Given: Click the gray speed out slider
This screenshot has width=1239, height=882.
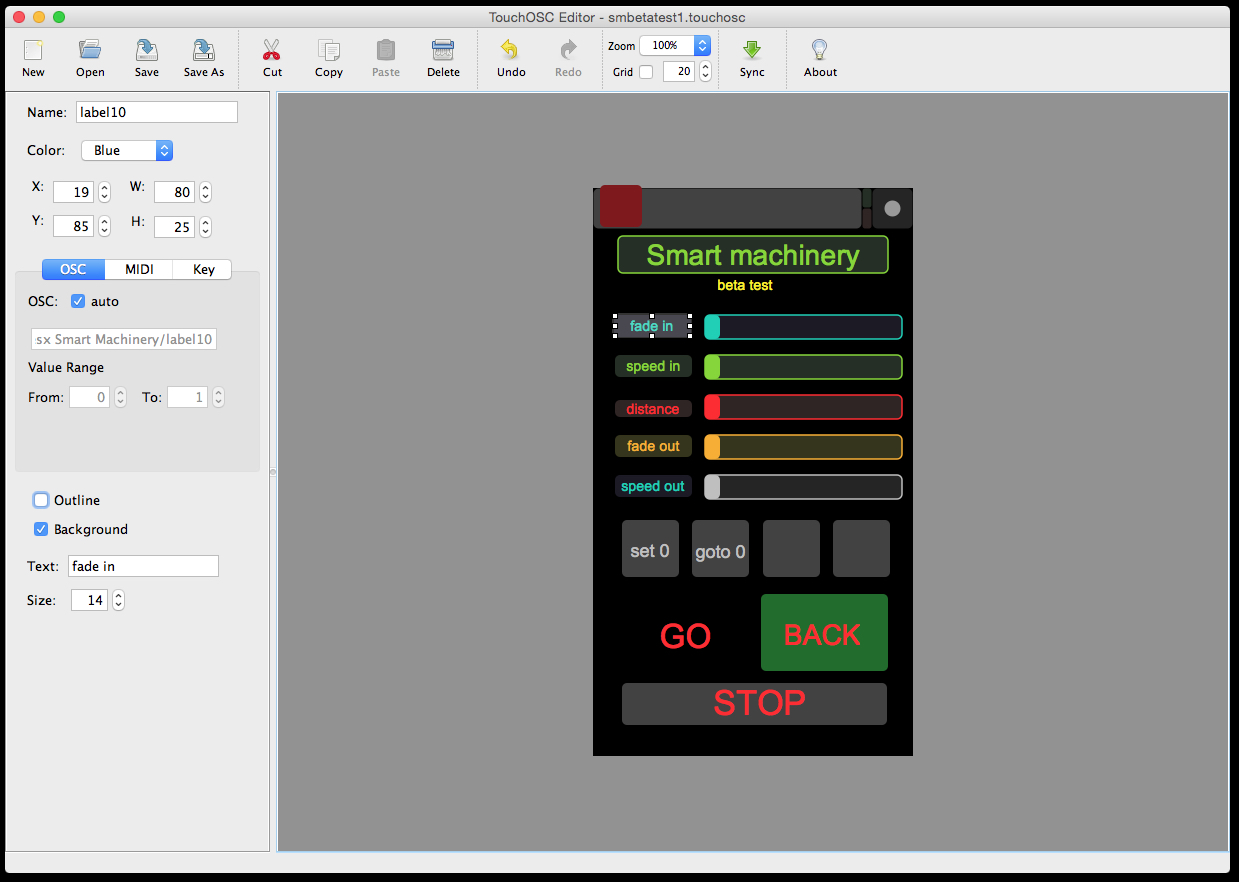Looking at the screenshot, I should 803,487.
